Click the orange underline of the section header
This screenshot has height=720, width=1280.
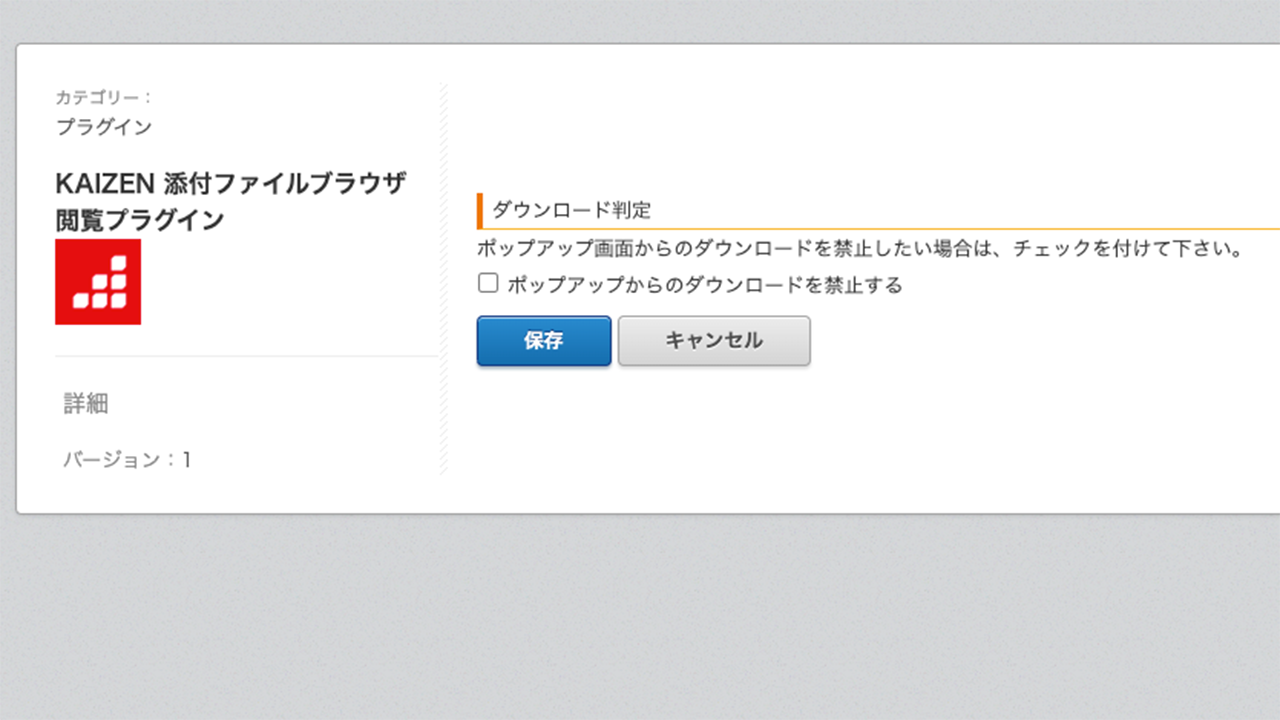(x=880, y=229)
